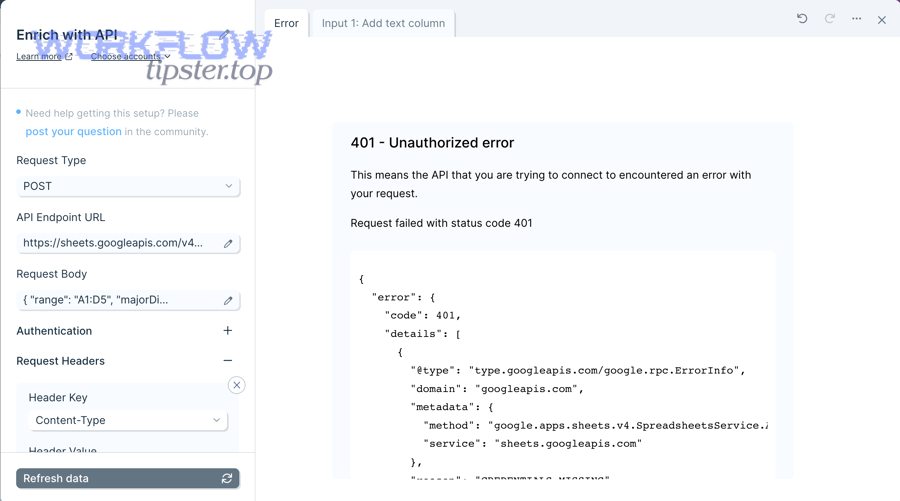Click the "code": 401 line

coord(422,315)
